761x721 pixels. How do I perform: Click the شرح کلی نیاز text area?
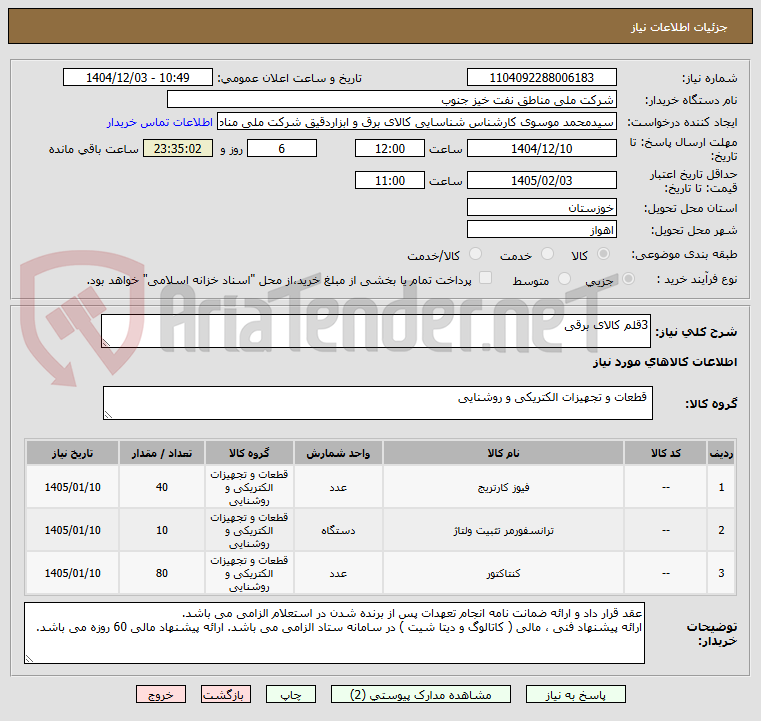coord(376,331)
